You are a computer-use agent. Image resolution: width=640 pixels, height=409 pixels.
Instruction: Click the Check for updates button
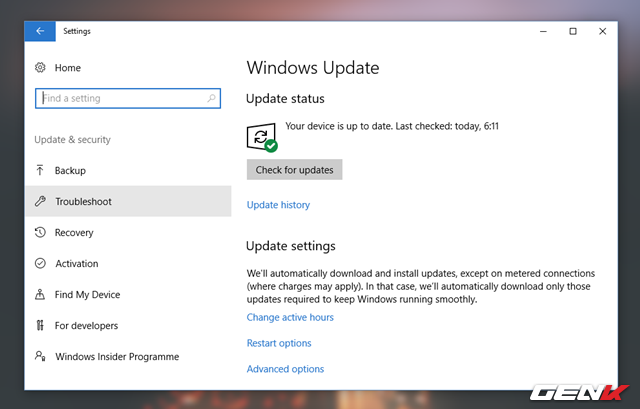(x=294, y=169)
